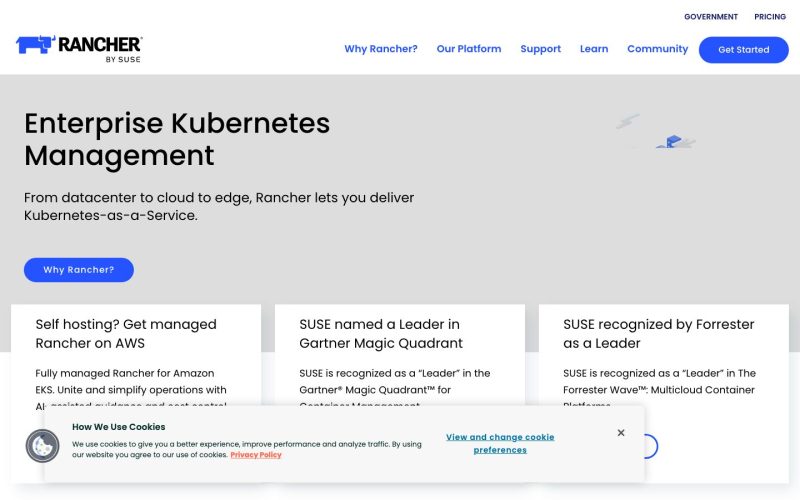The image size is (800, 500).
Task: Open the Our Platform menu
Action: click(x=469, y=49)
